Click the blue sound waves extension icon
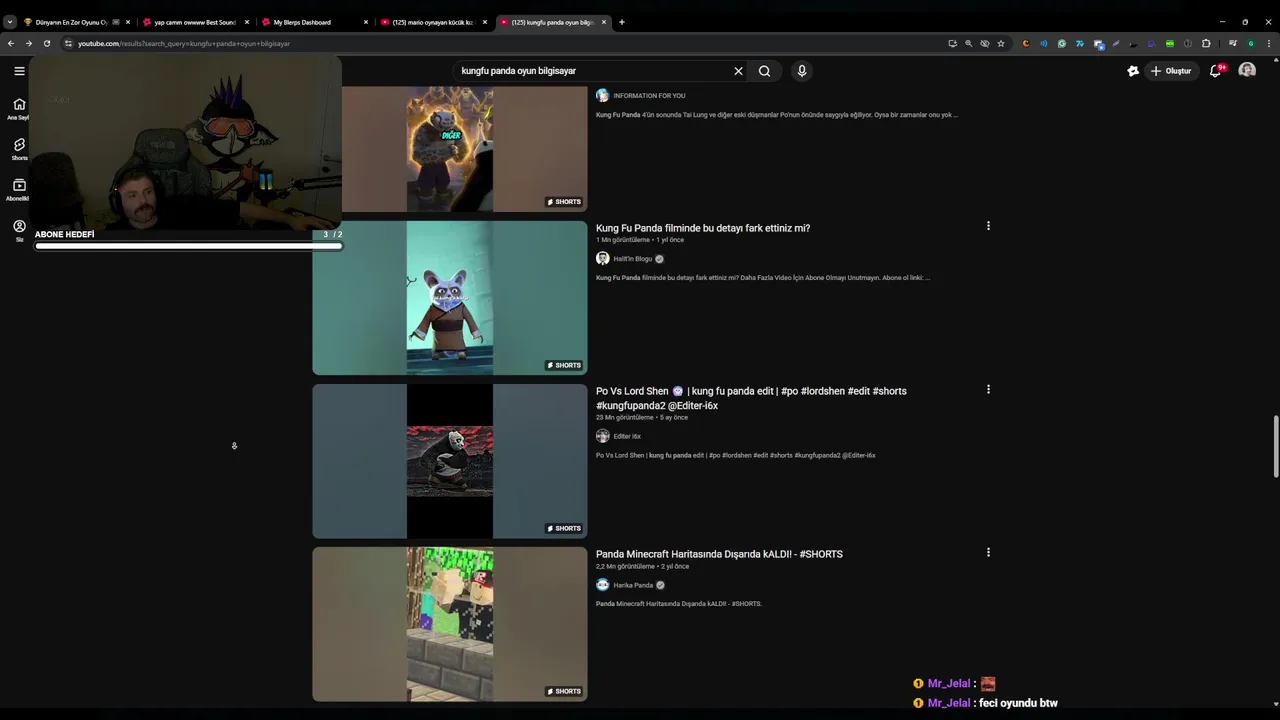This screenshot has width=1280, height=720. pos(1044,43)
